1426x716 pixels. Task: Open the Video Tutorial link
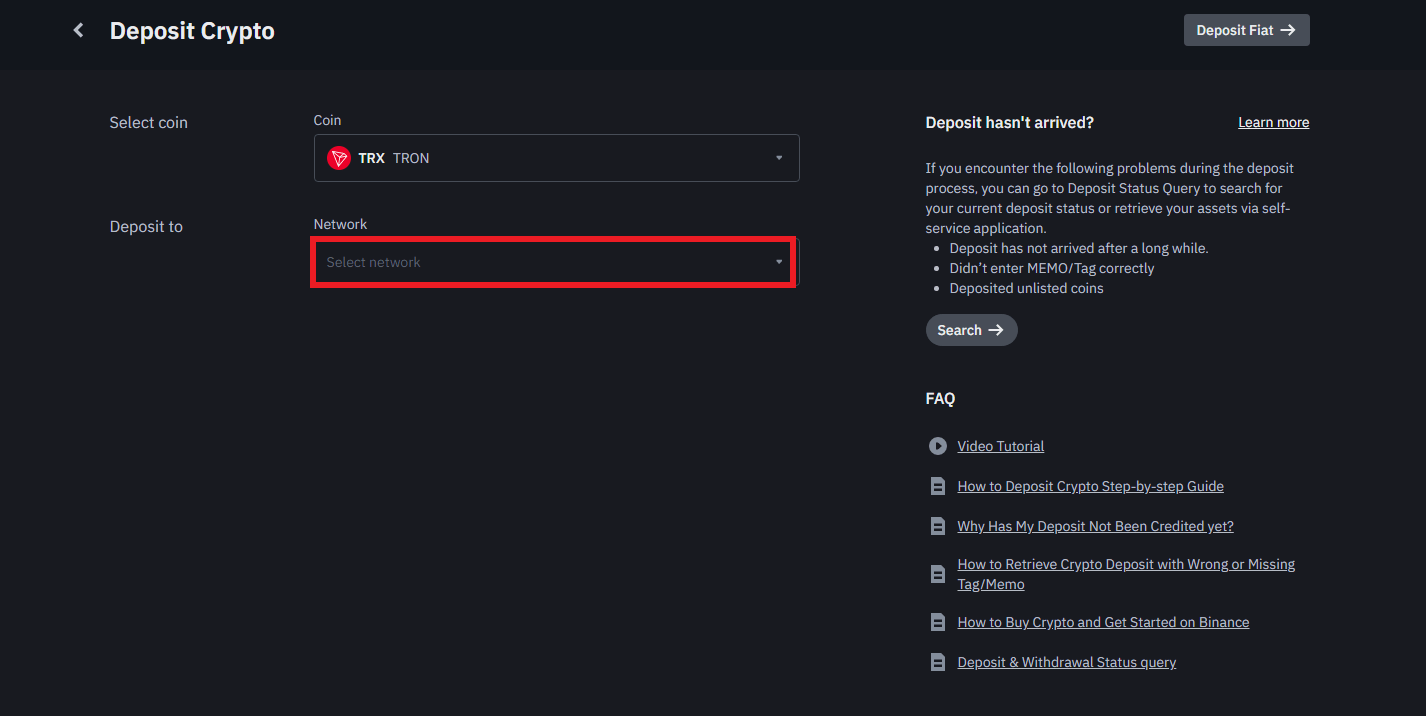coord(1000,446)
